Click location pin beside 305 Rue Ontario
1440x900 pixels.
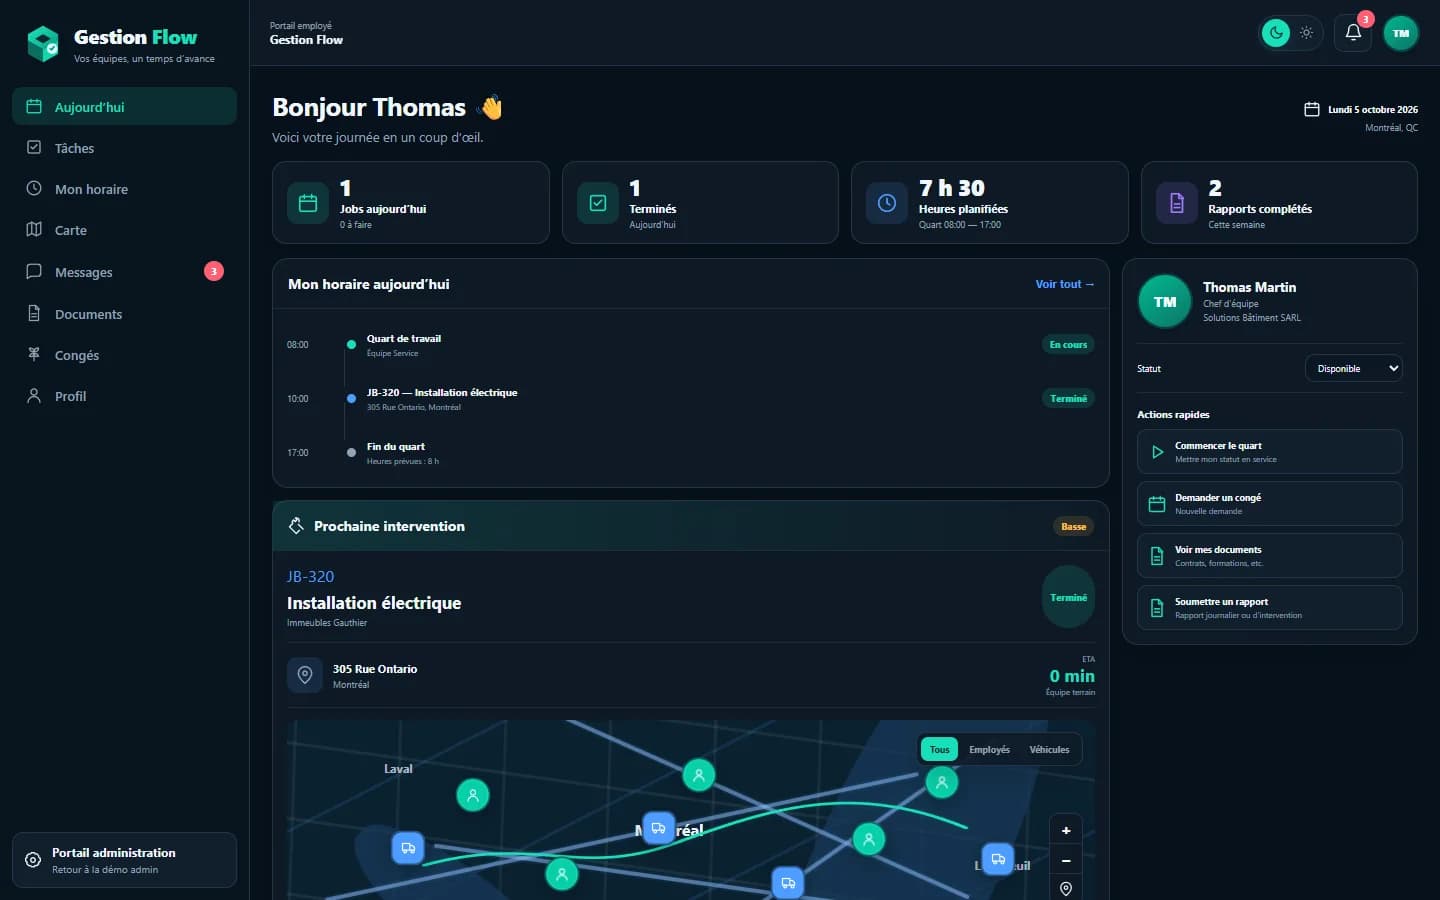click(x=305, y=675)
